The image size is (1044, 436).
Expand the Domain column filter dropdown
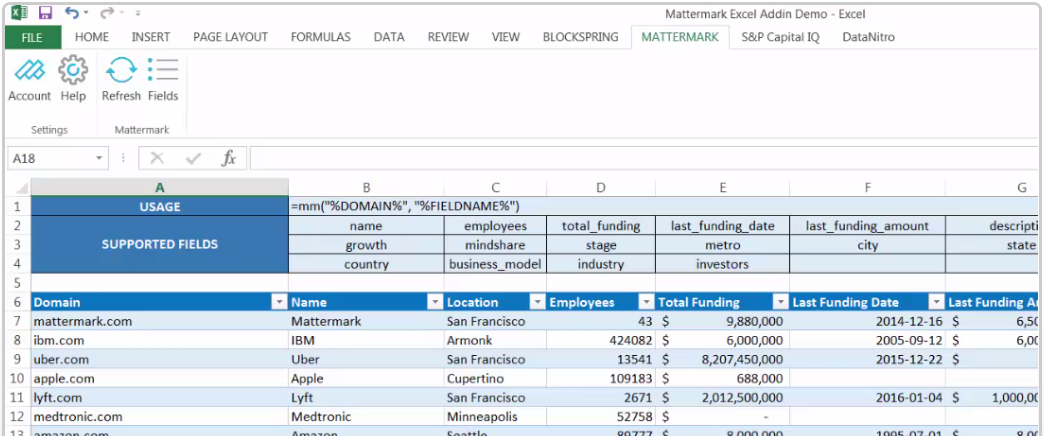click(x=279, y=302)
